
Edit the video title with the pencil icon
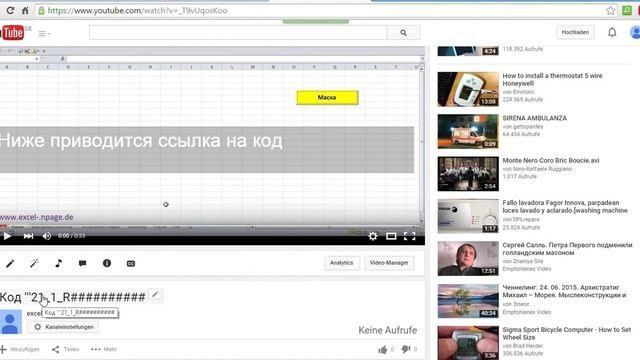(155, 295)
